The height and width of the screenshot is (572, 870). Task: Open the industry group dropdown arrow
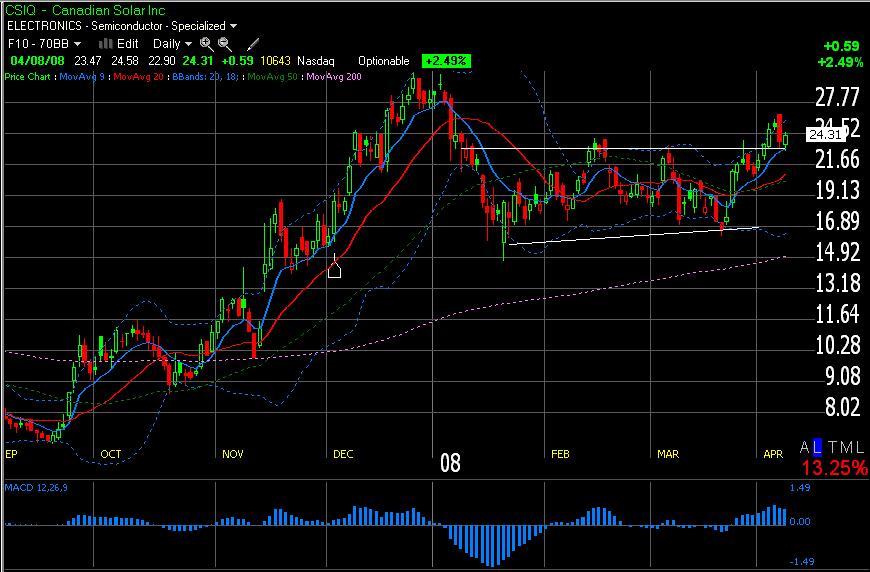234,26
